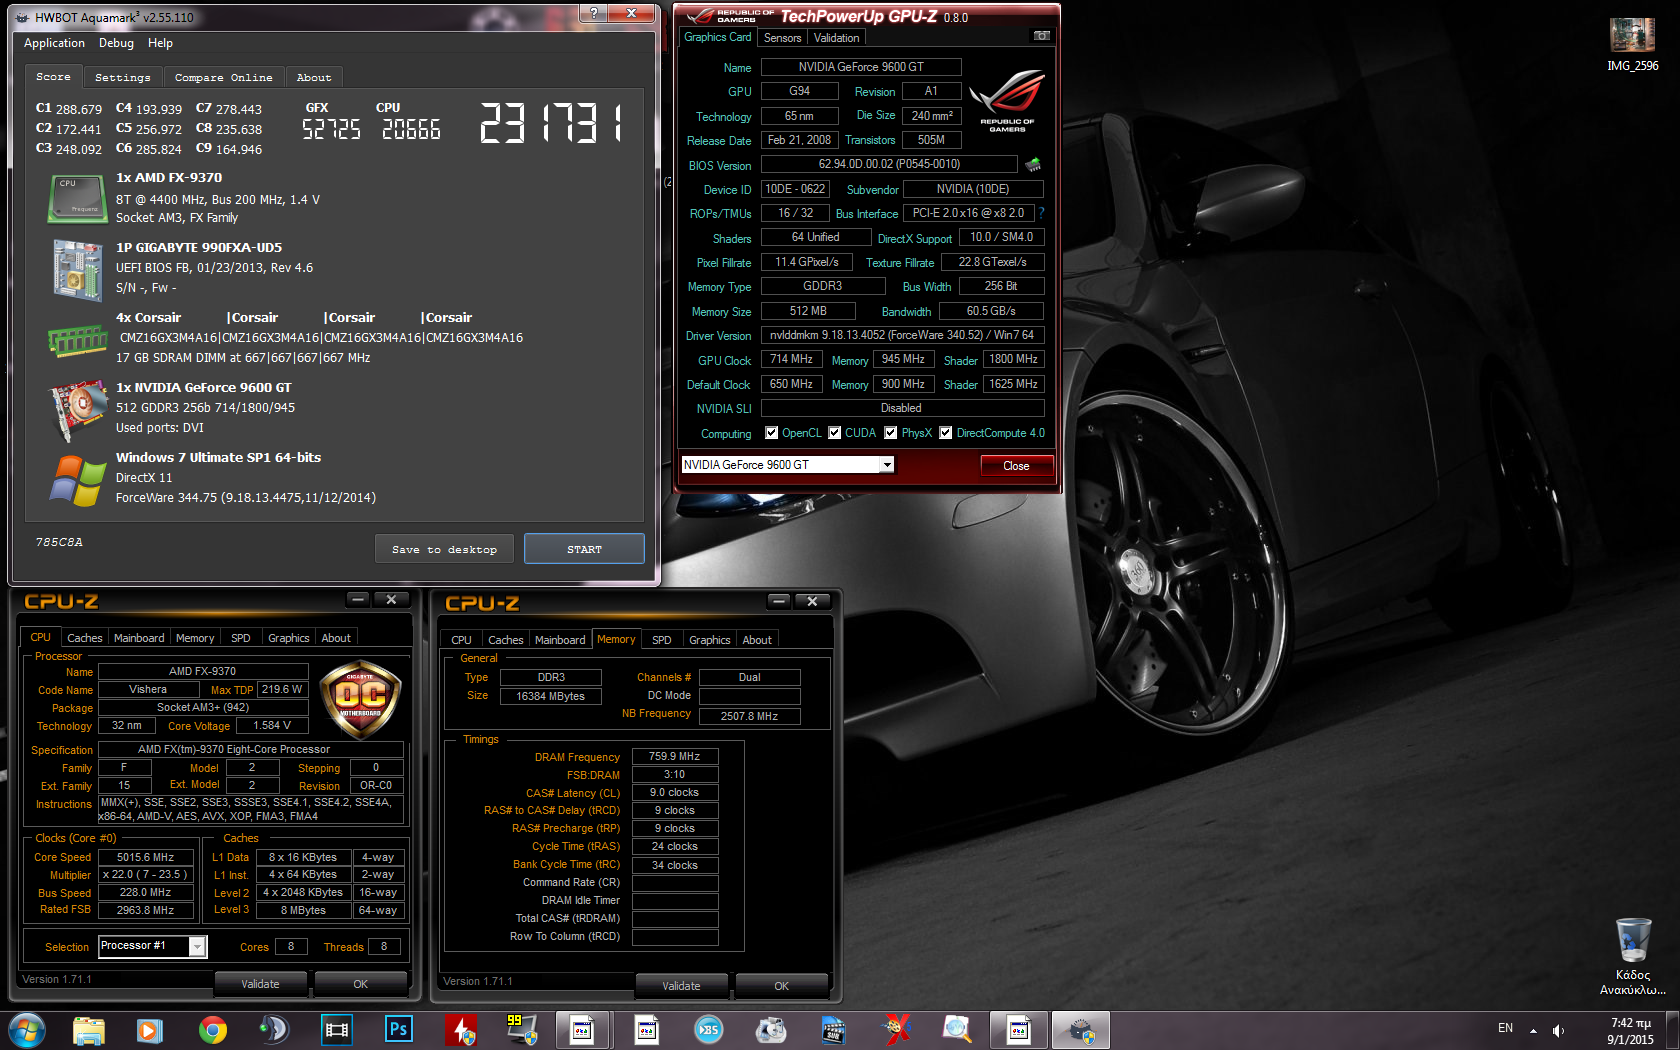Screen dimensions: 1680x1050
Task: Open the IMG_2596 desktop thumbnail
Action: tap(1632, 45)
